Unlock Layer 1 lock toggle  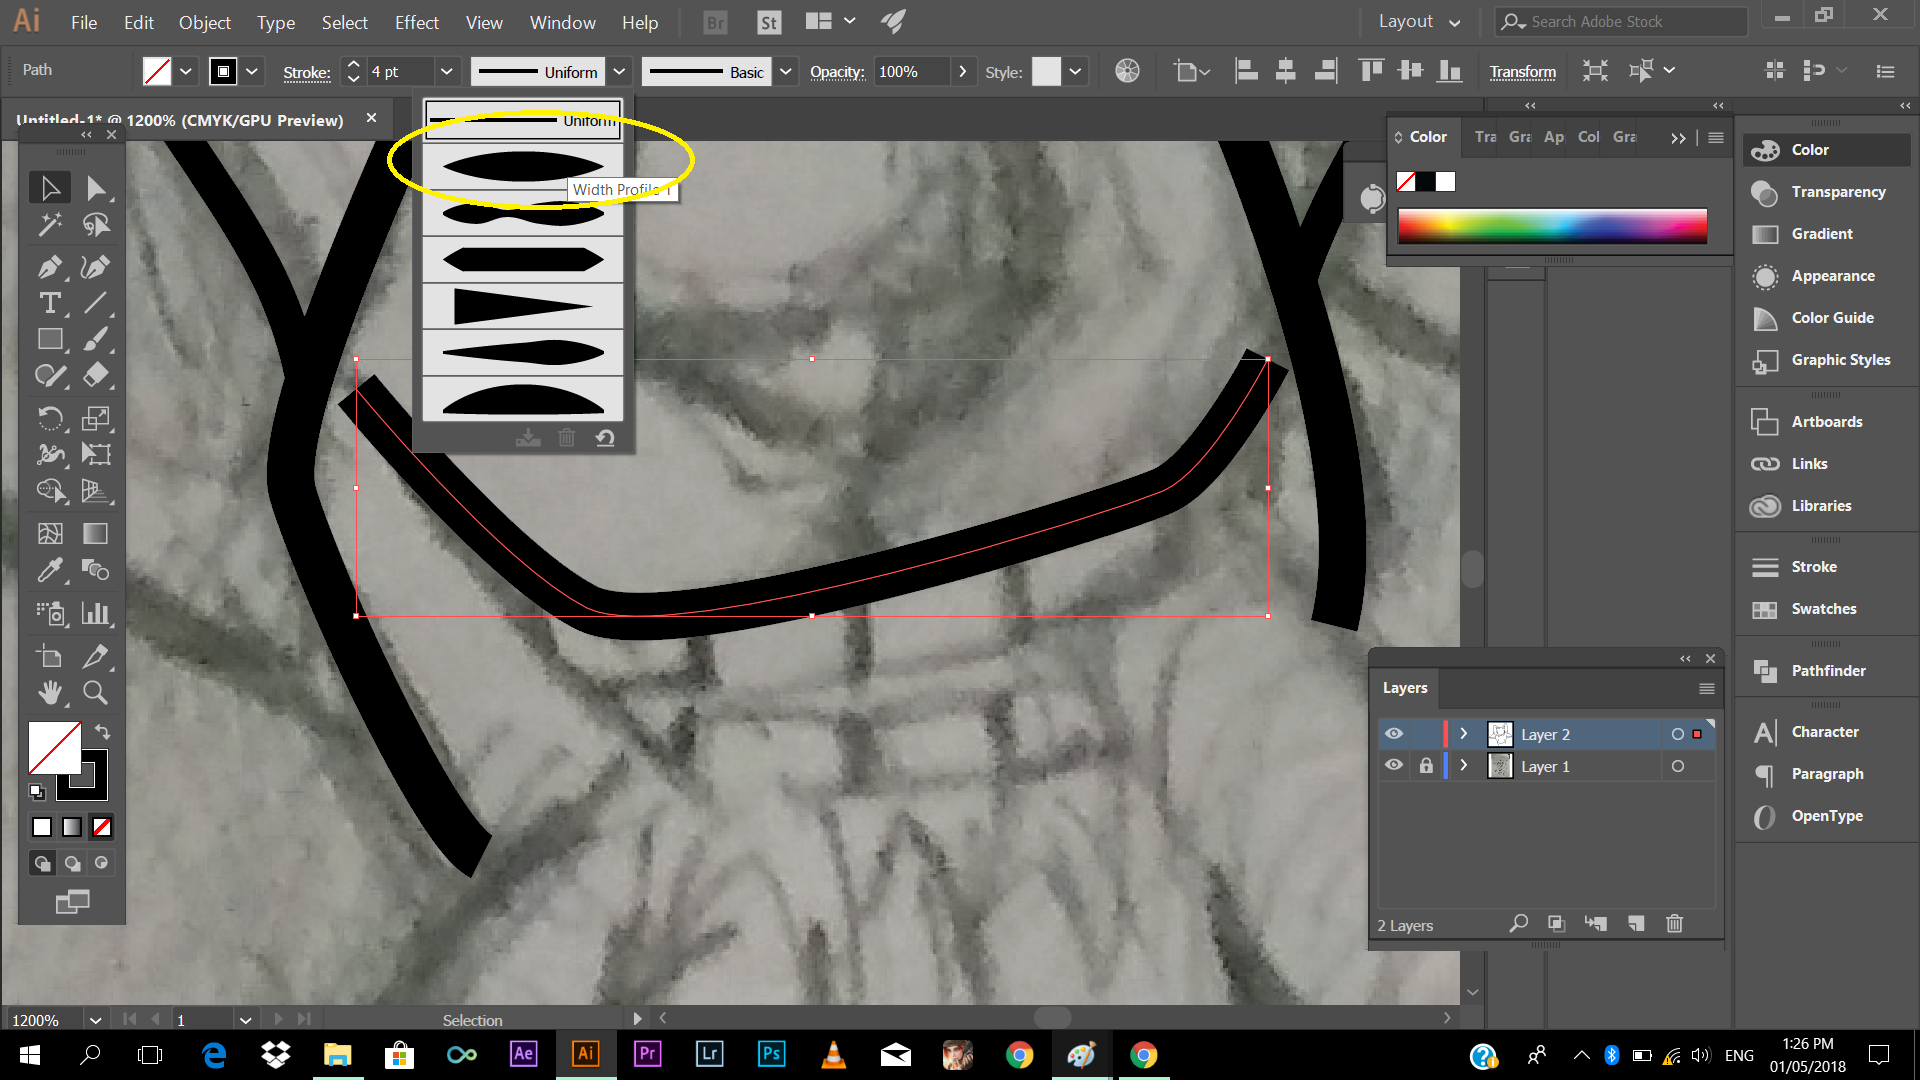coord(1426,766)
